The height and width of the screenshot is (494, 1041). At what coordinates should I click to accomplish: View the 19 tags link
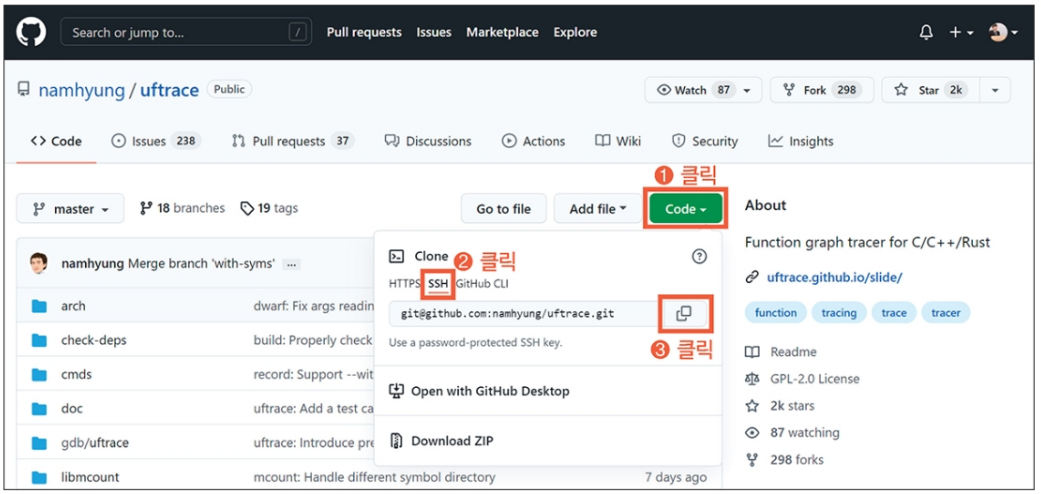click(x=269, y=208)
